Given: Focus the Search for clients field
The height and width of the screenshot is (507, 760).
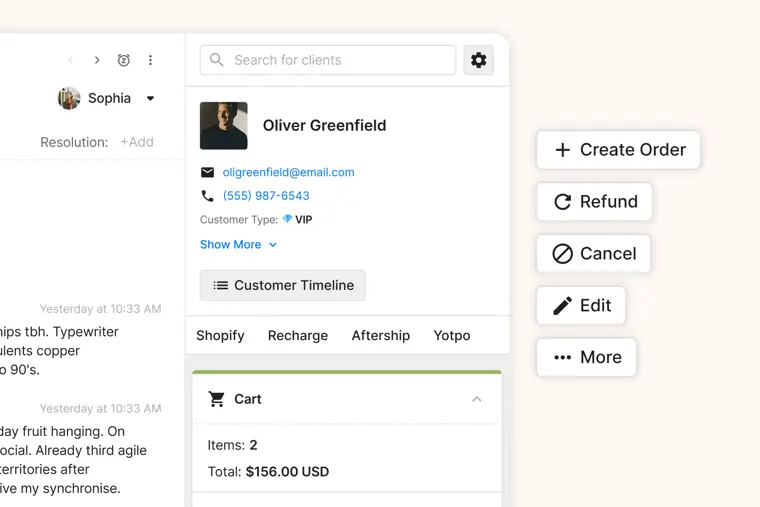Looking at the screenshot, I should [328, 60].
